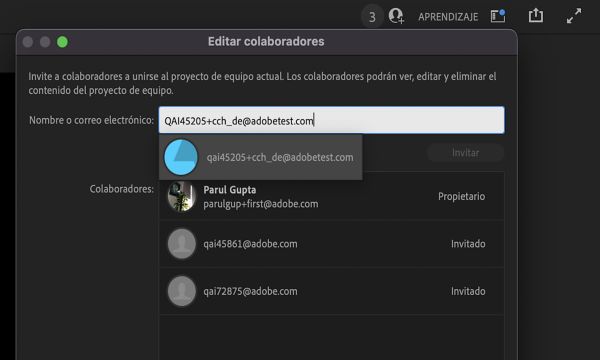Screen dimensions: 600x360
Task: Click the collaborators count badge showing 3
Action: (372, 17)
